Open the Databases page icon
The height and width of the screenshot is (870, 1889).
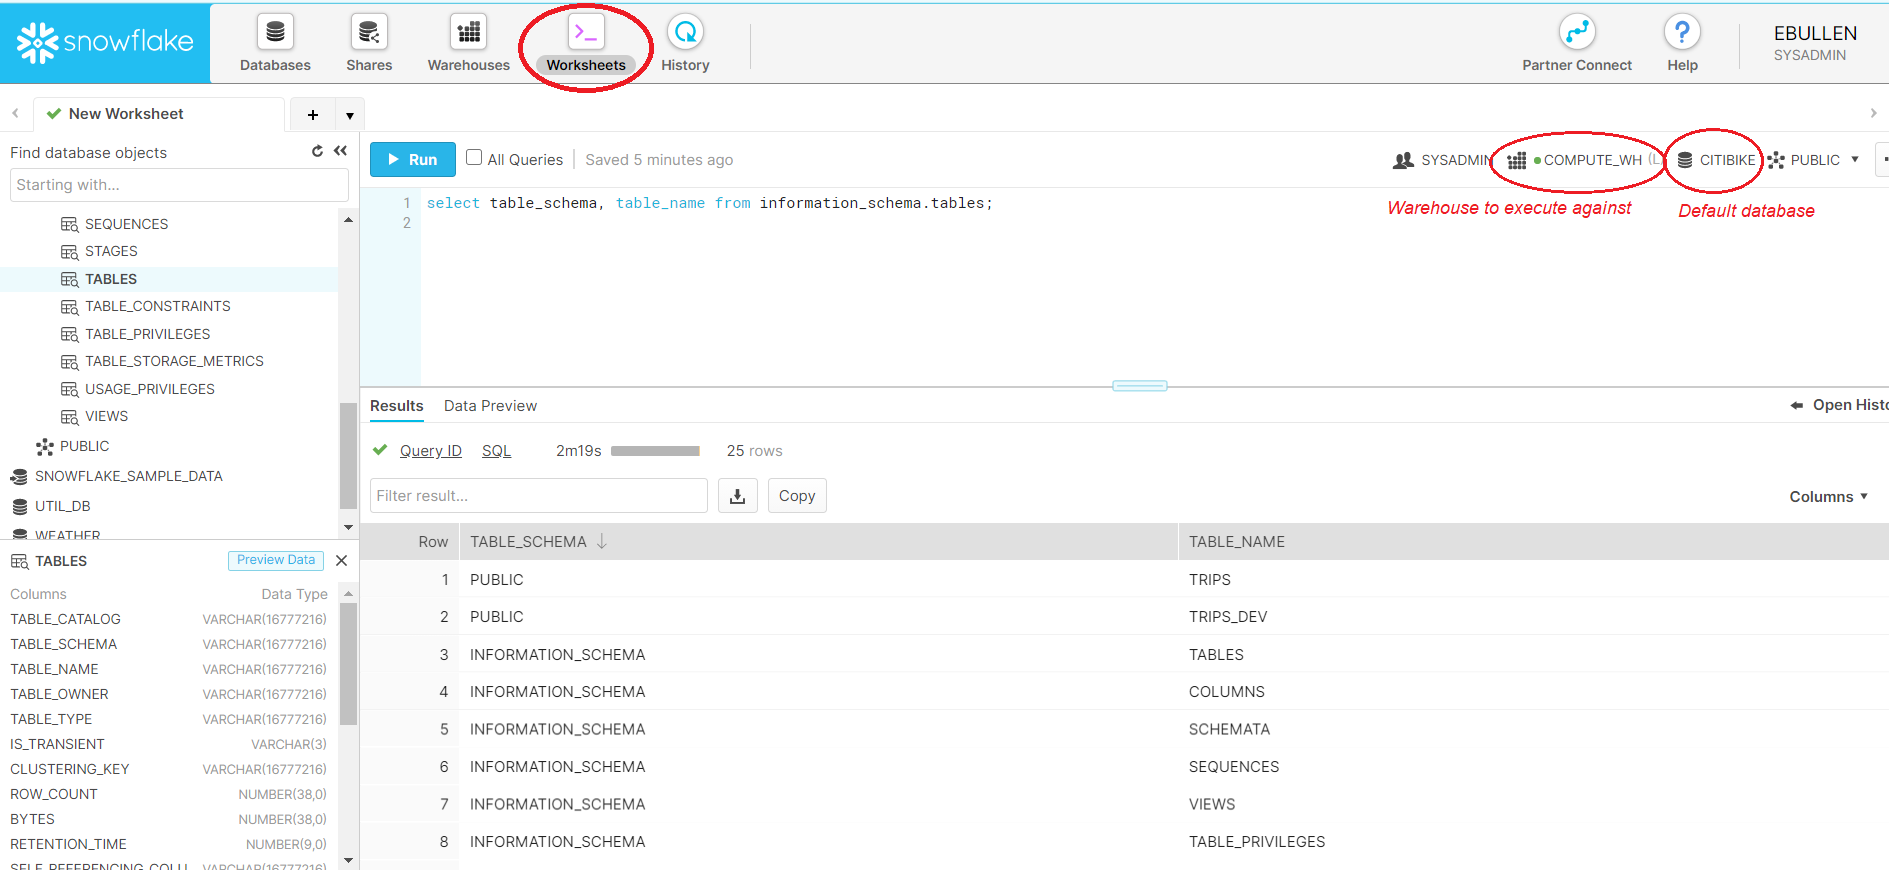click(x=275, y=32)
